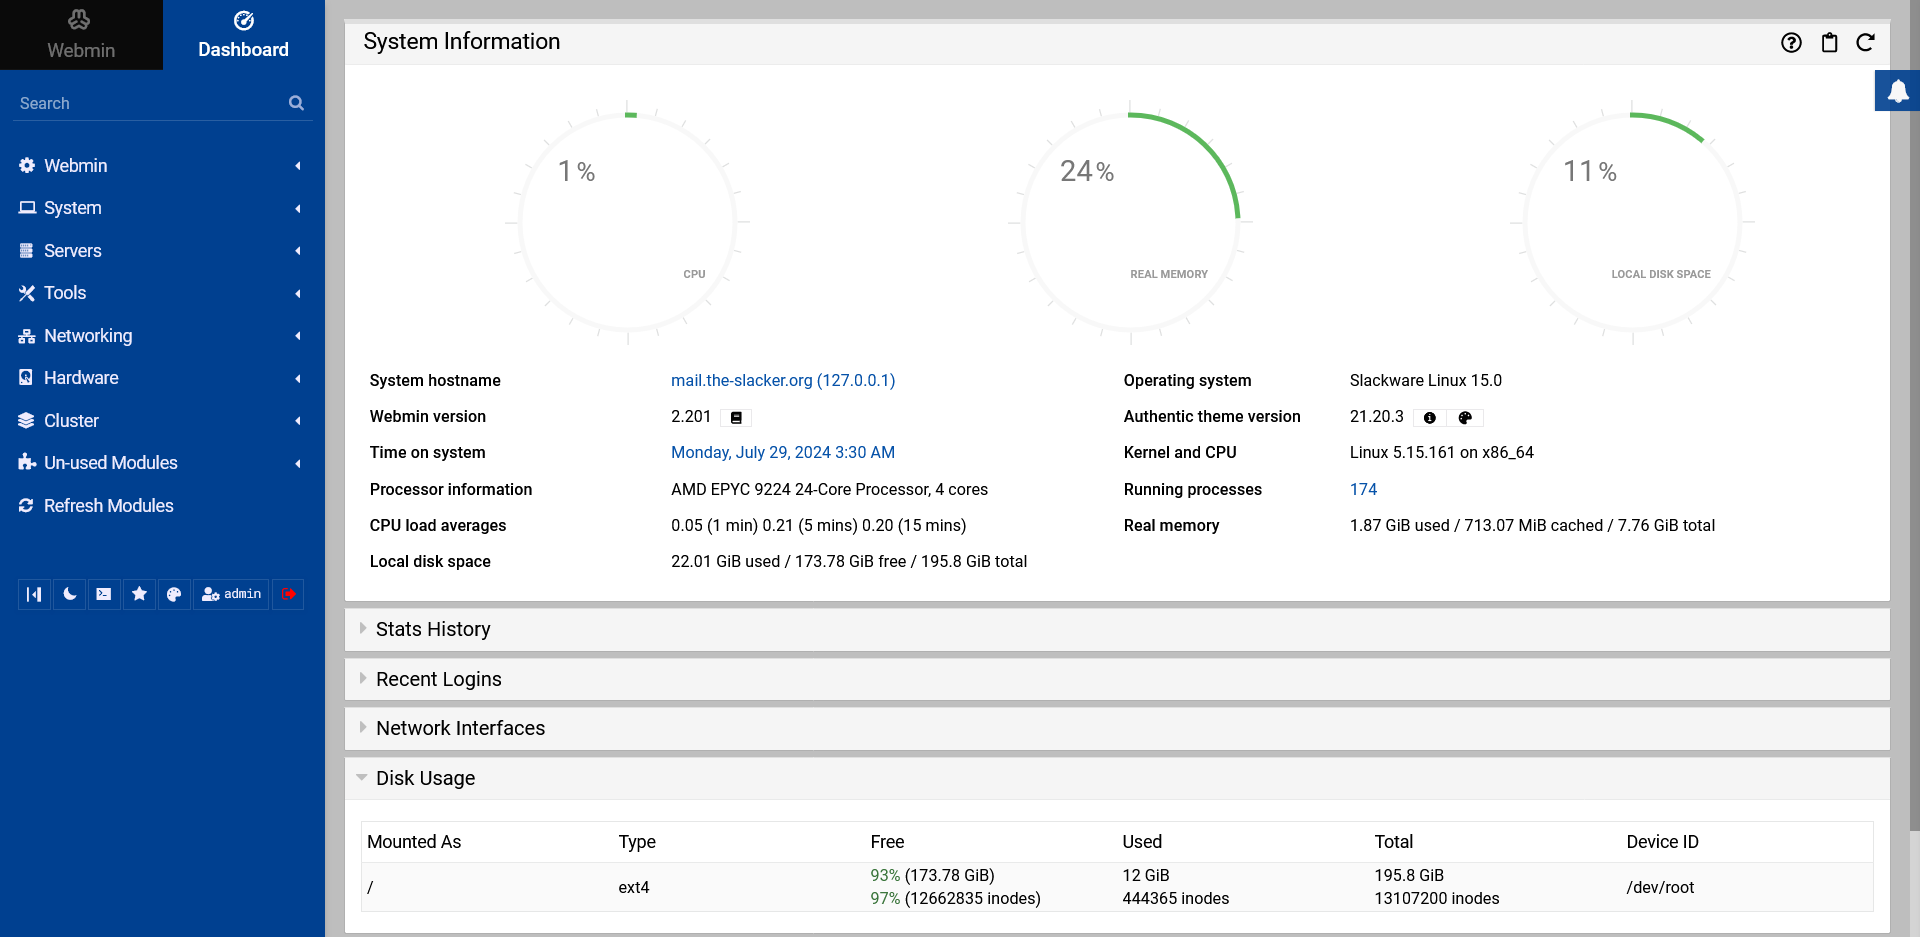The height and width of the screenshot is (937, 1920).
Task: Click the System laptop icon
Action: click(x=27, y=208)
